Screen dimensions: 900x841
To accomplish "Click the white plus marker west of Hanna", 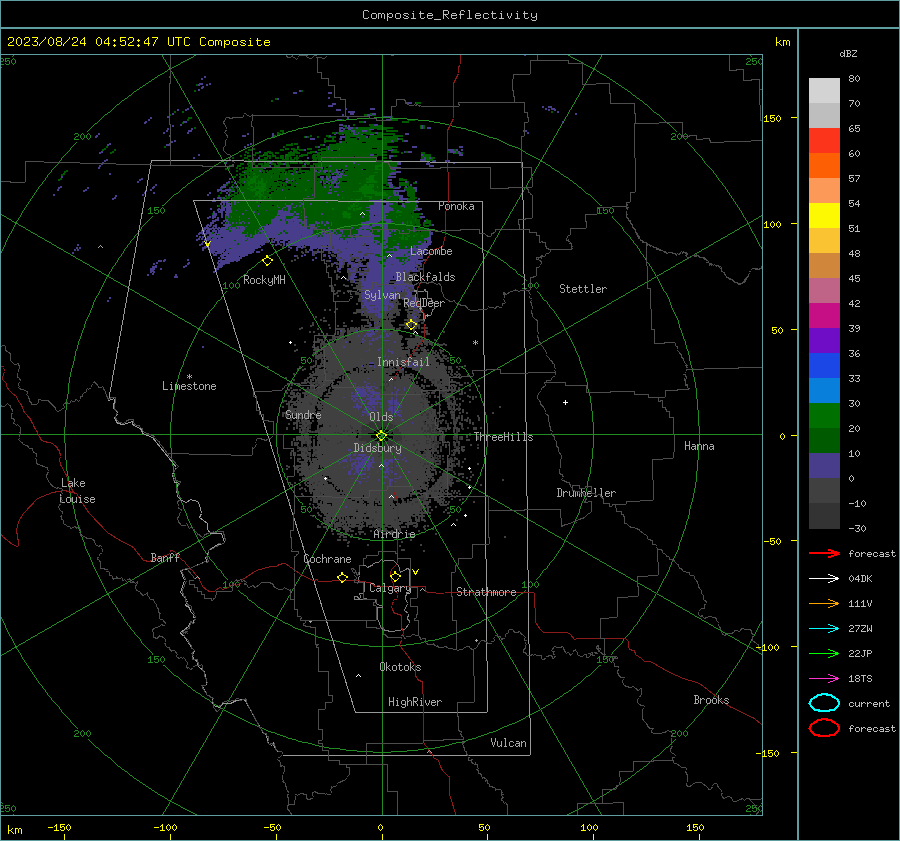I will (565, 402).
